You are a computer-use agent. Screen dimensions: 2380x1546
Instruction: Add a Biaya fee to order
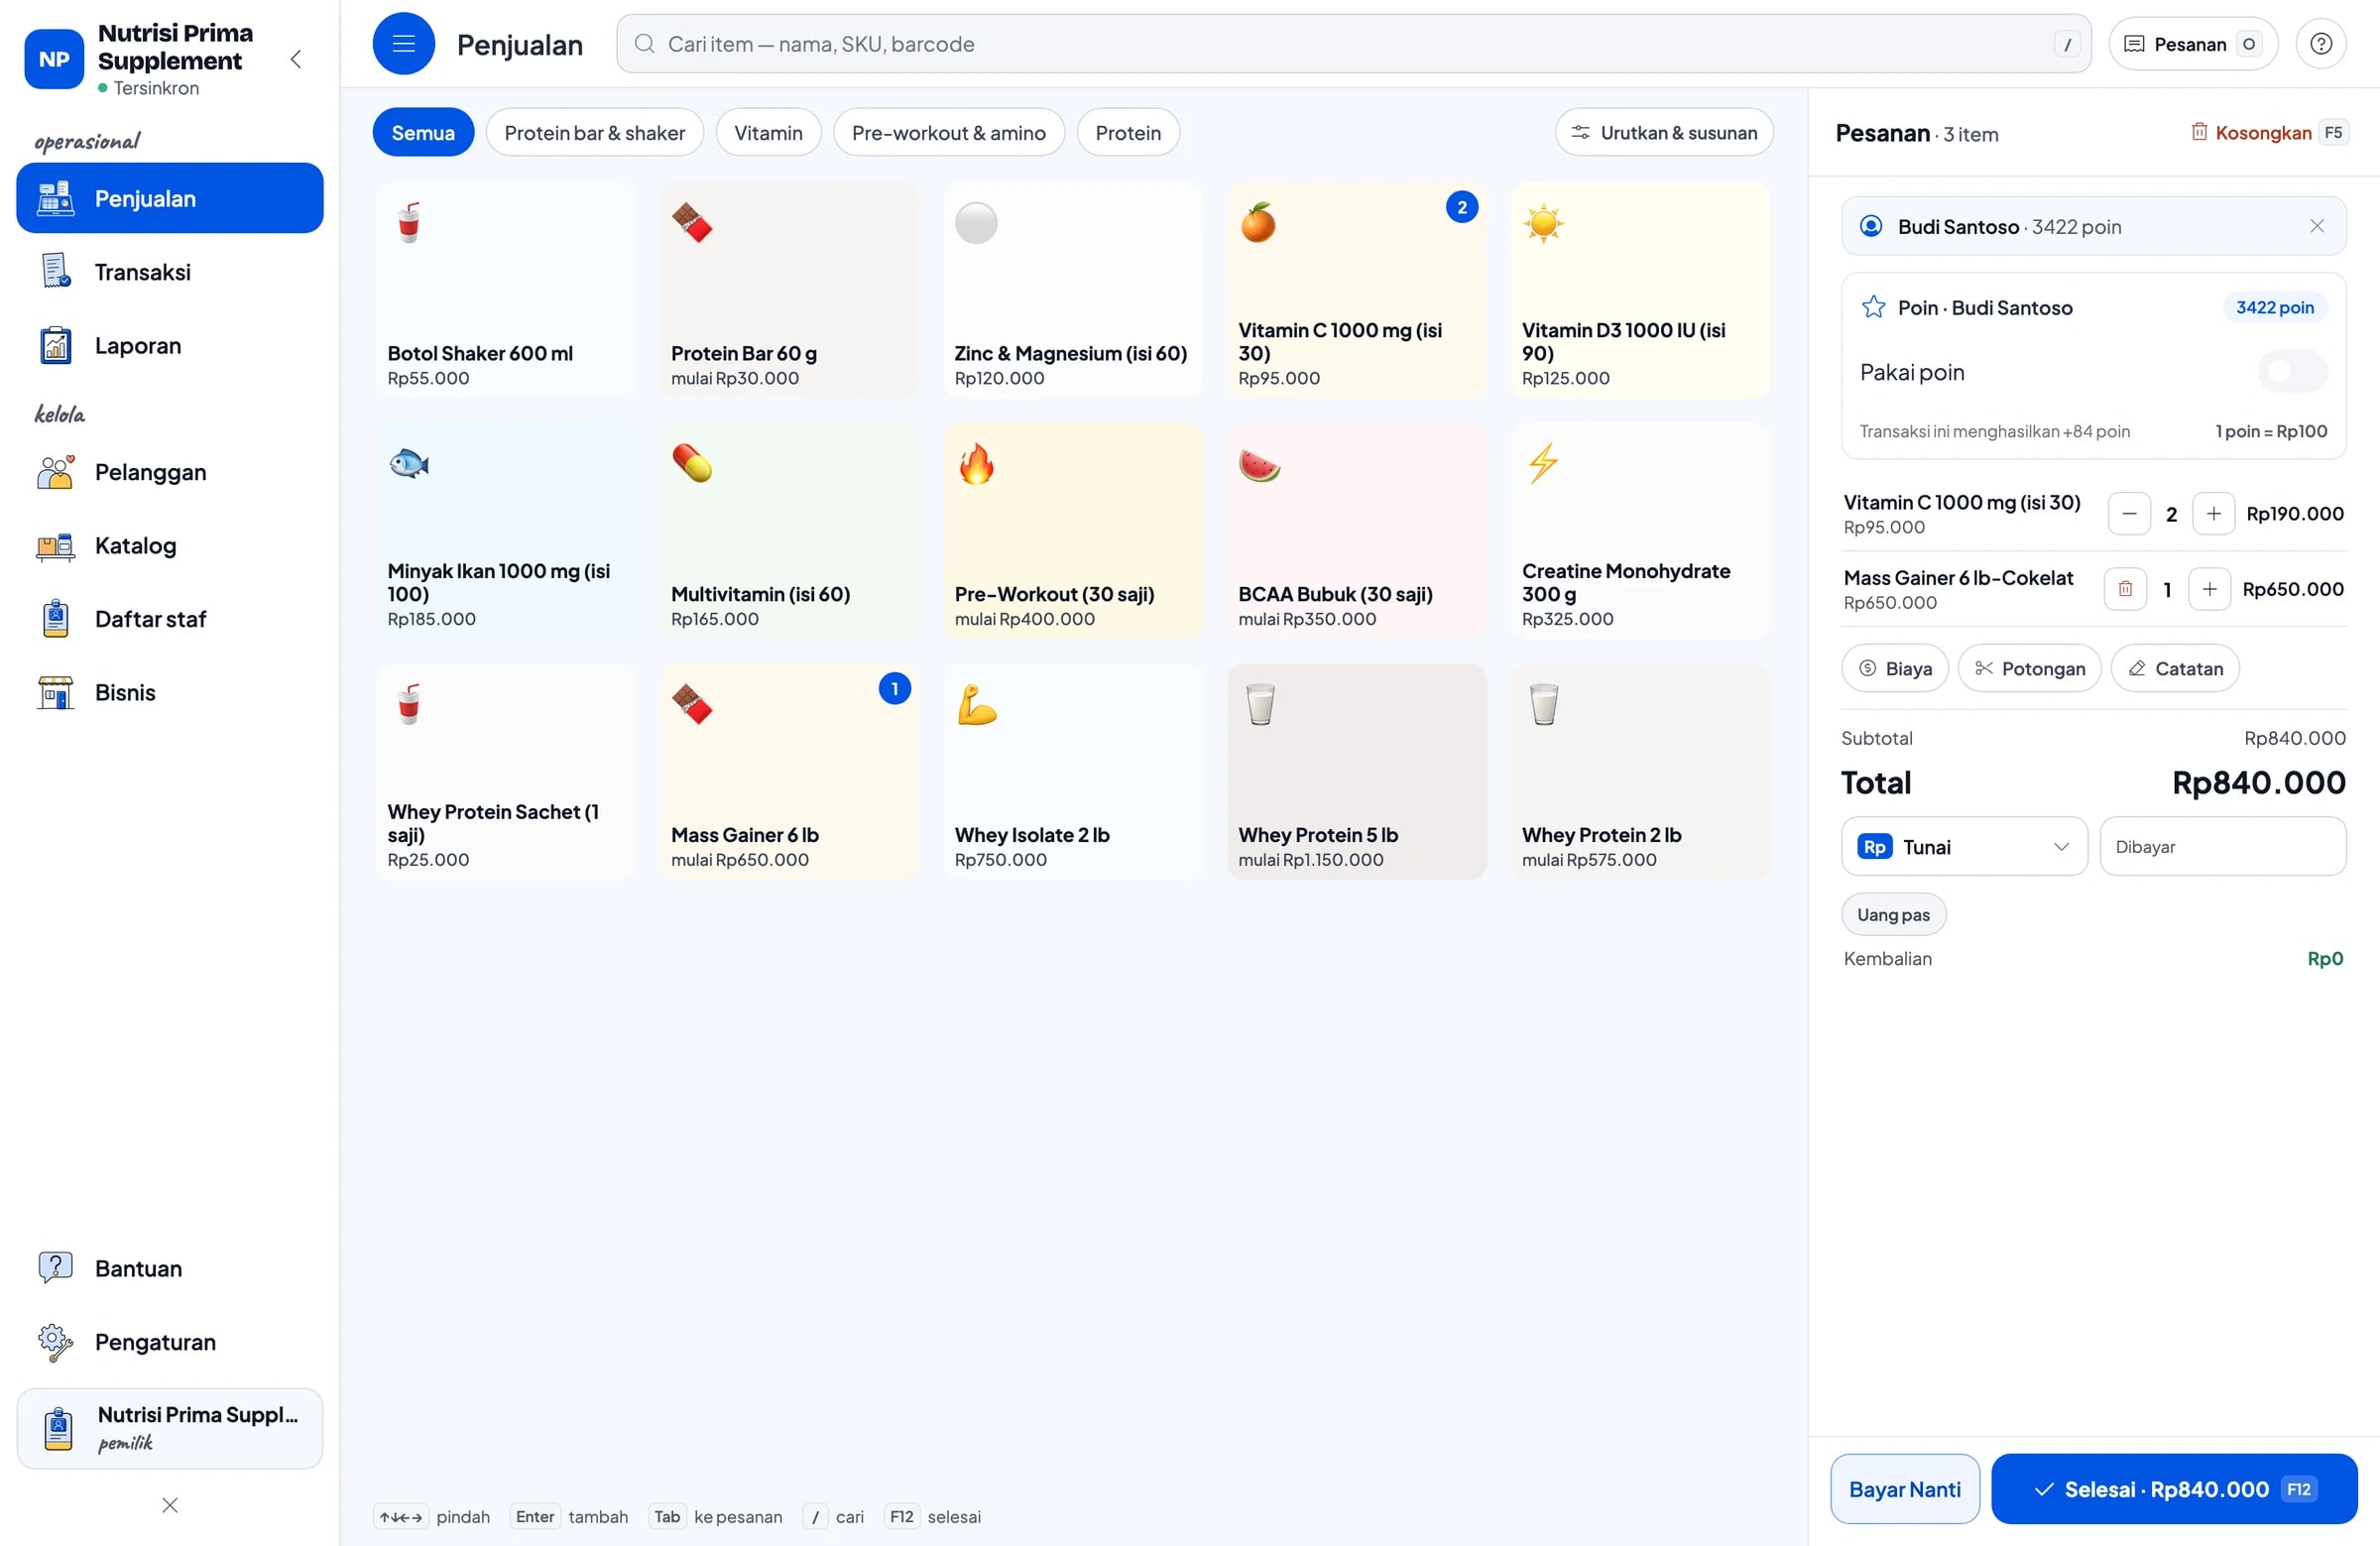coord(1894,668)
